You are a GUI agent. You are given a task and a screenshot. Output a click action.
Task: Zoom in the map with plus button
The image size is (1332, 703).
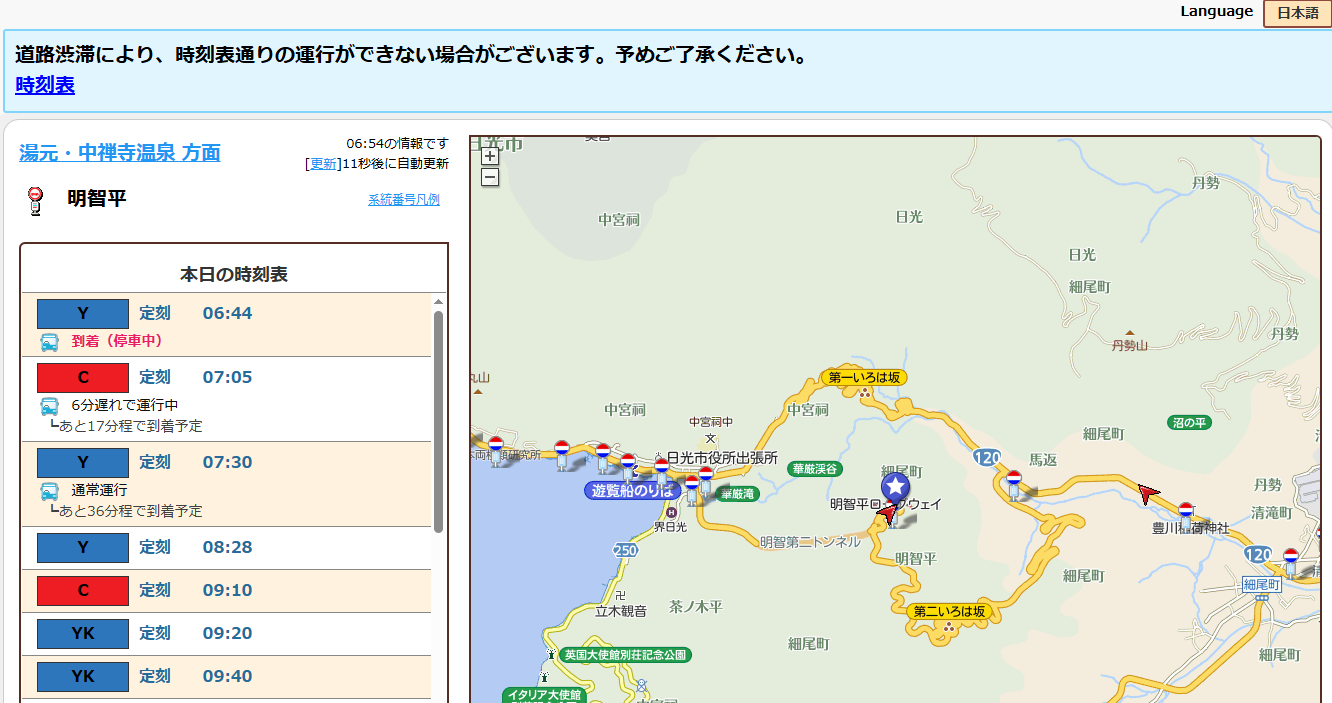[490, 156]
